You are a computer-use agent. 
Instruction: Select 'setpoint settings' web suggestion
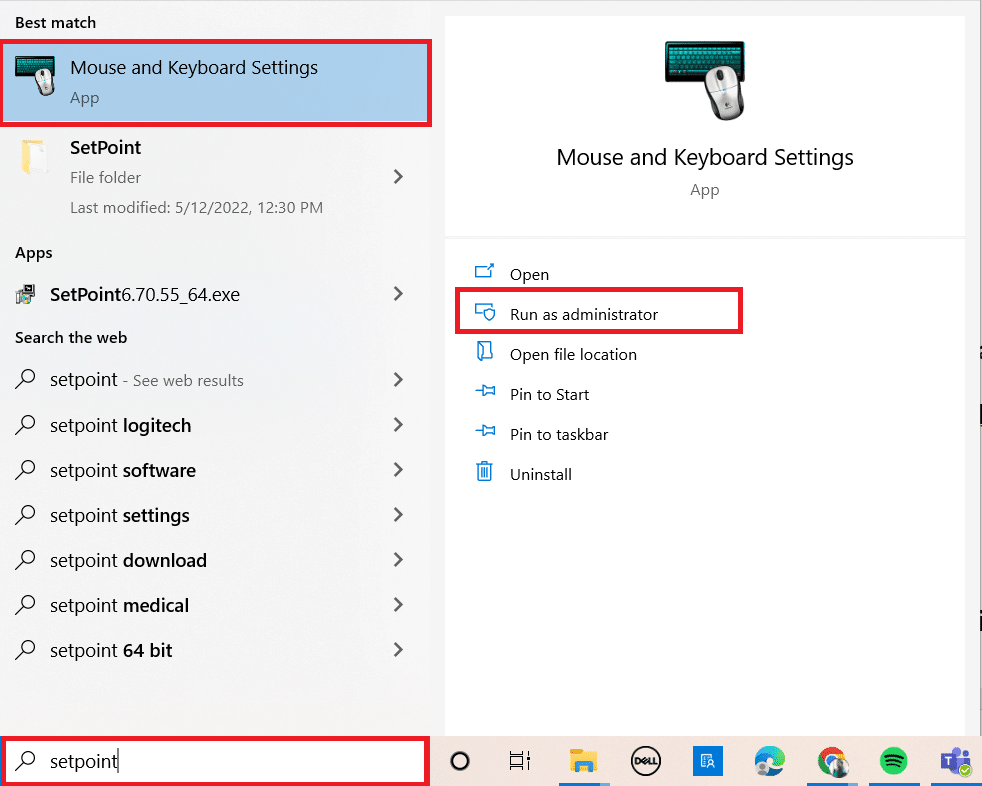click(x=215, y=515)
